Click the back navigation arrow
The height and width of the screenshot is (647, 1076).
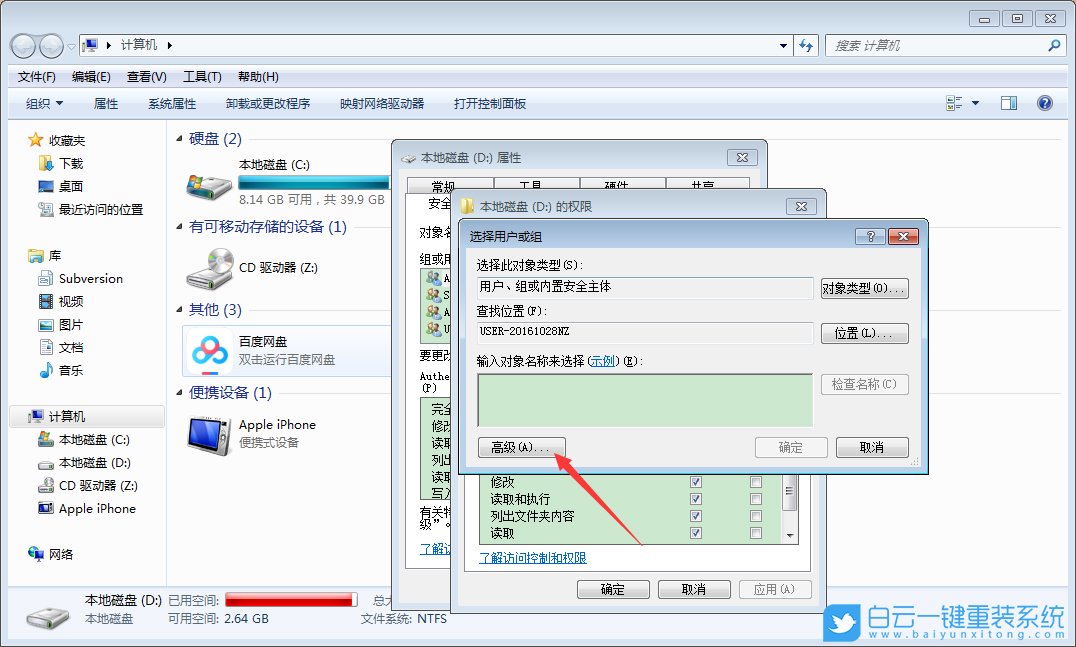pos(22,45)
